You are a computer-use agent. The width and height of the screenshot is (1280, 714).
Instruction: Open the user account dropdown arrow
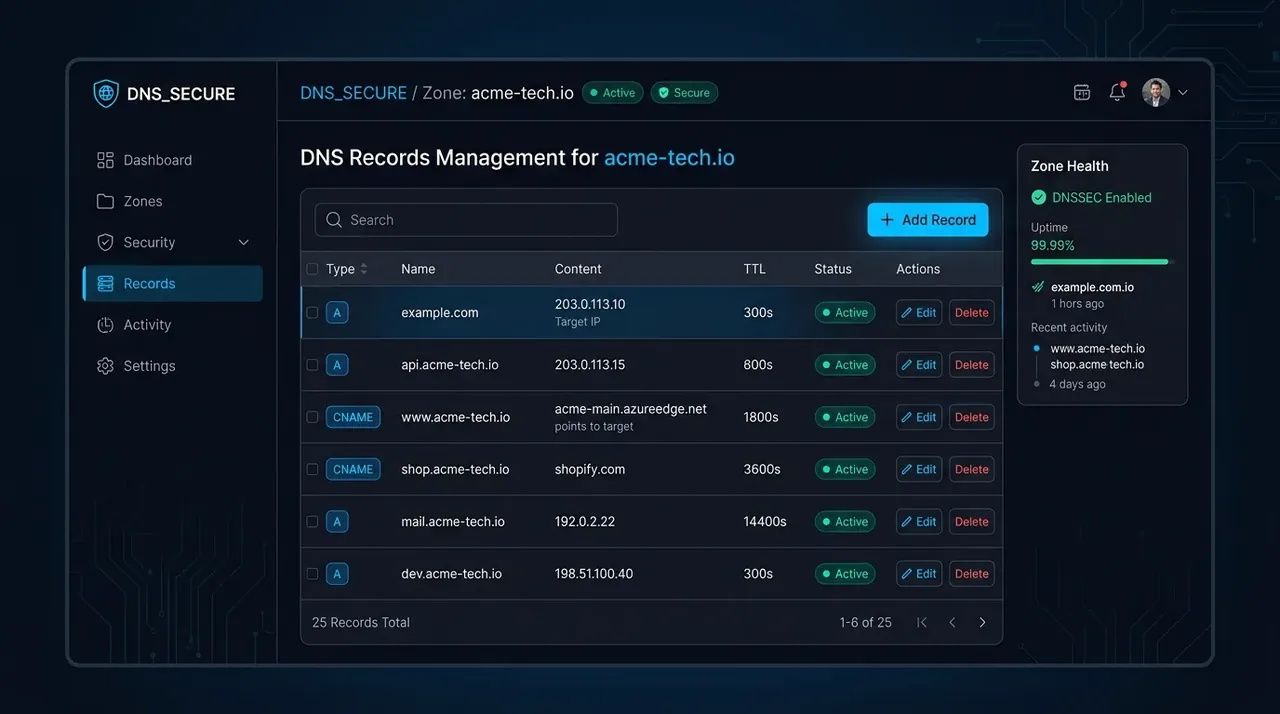pyautogui.click(x=1183, y=92)
